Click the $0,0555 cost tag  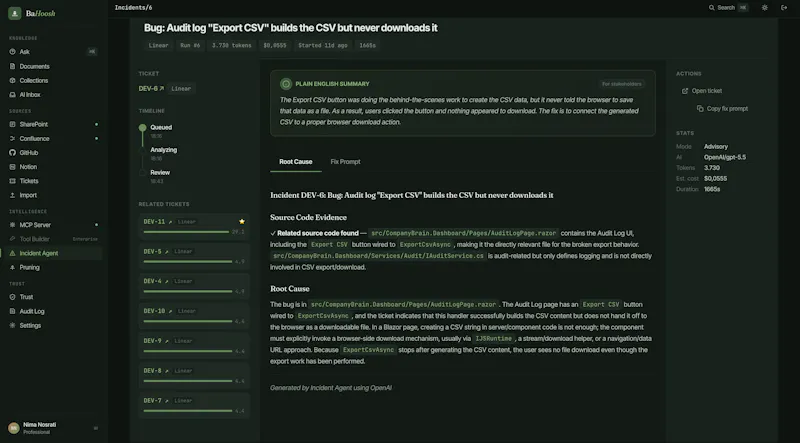[x=274, y=45]
